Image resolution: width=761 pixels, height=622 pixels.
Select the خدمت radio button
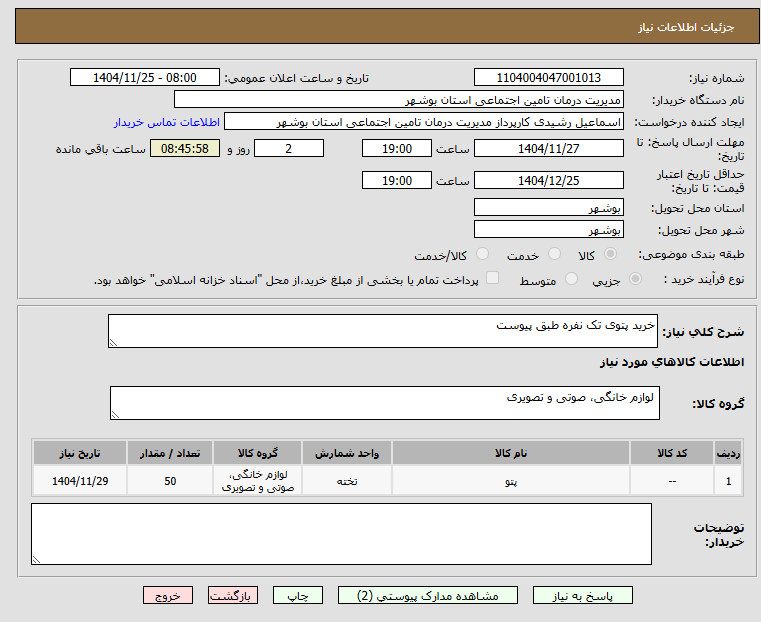(x=554, y=254)
